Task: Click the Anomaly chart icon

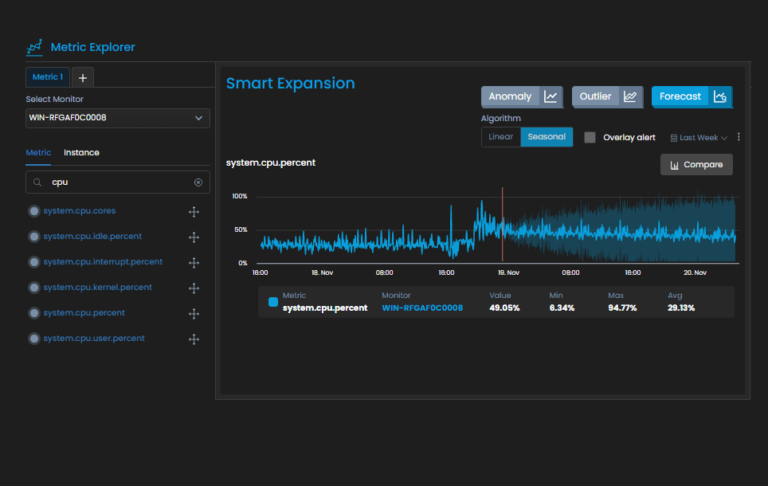Action: pos(551,97)
